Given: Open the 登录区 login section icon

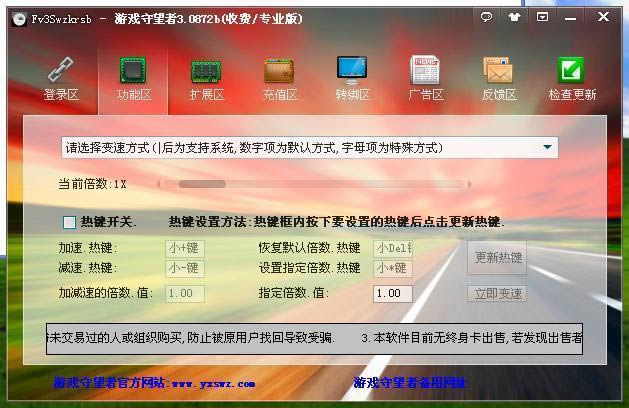Looking at the screenshot, I should coord(60,71).
